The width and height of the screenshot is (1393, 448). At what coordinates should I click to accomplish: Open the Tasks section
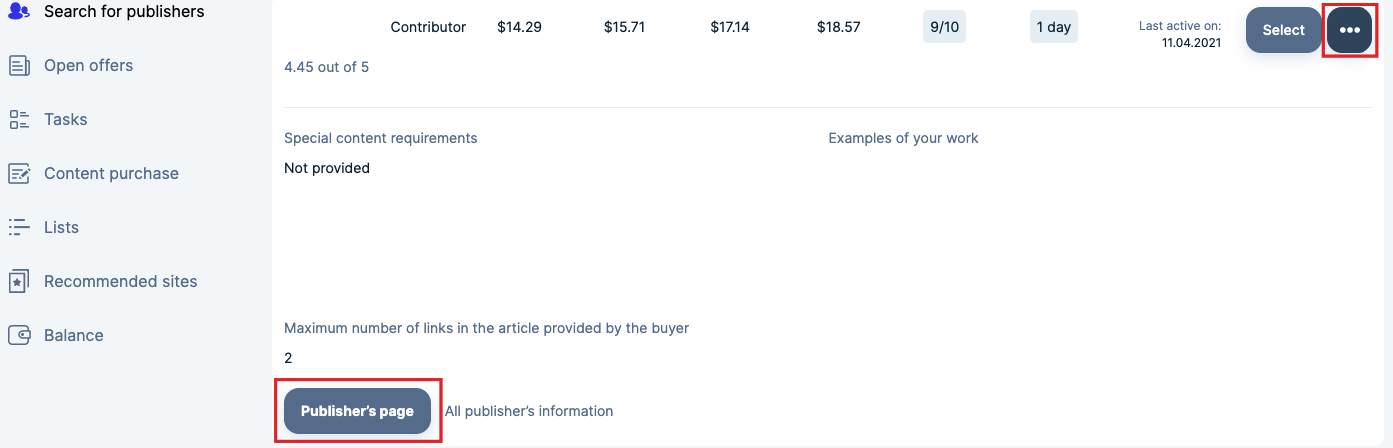(x=65, y=120)
